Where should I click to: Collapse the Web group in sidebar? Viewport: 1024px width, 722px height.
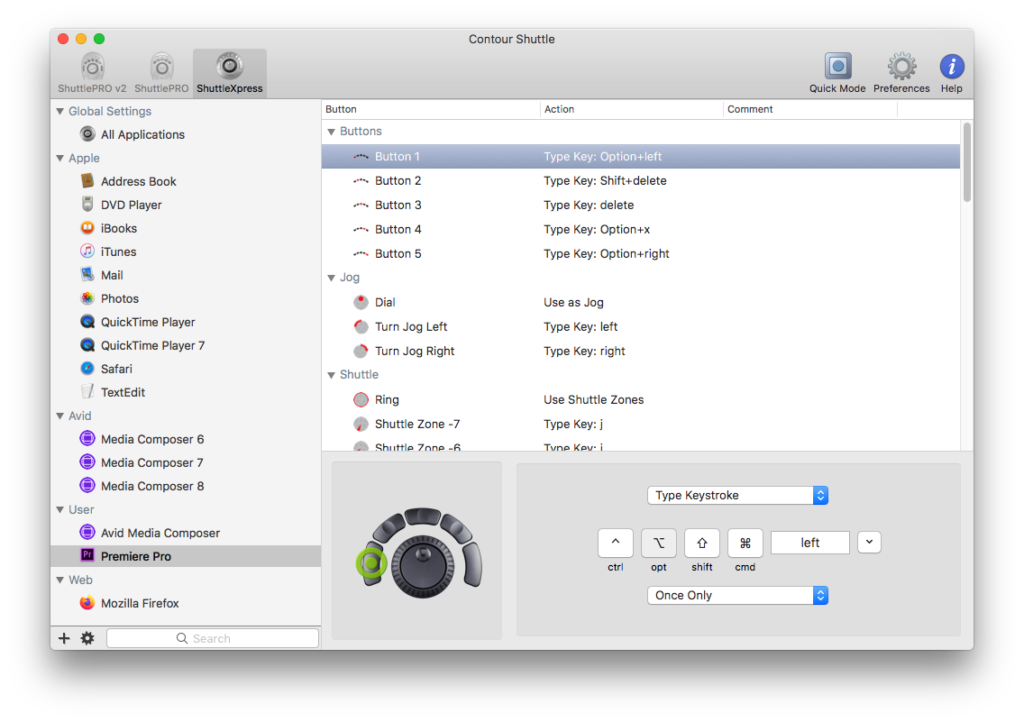coord(60,580)
